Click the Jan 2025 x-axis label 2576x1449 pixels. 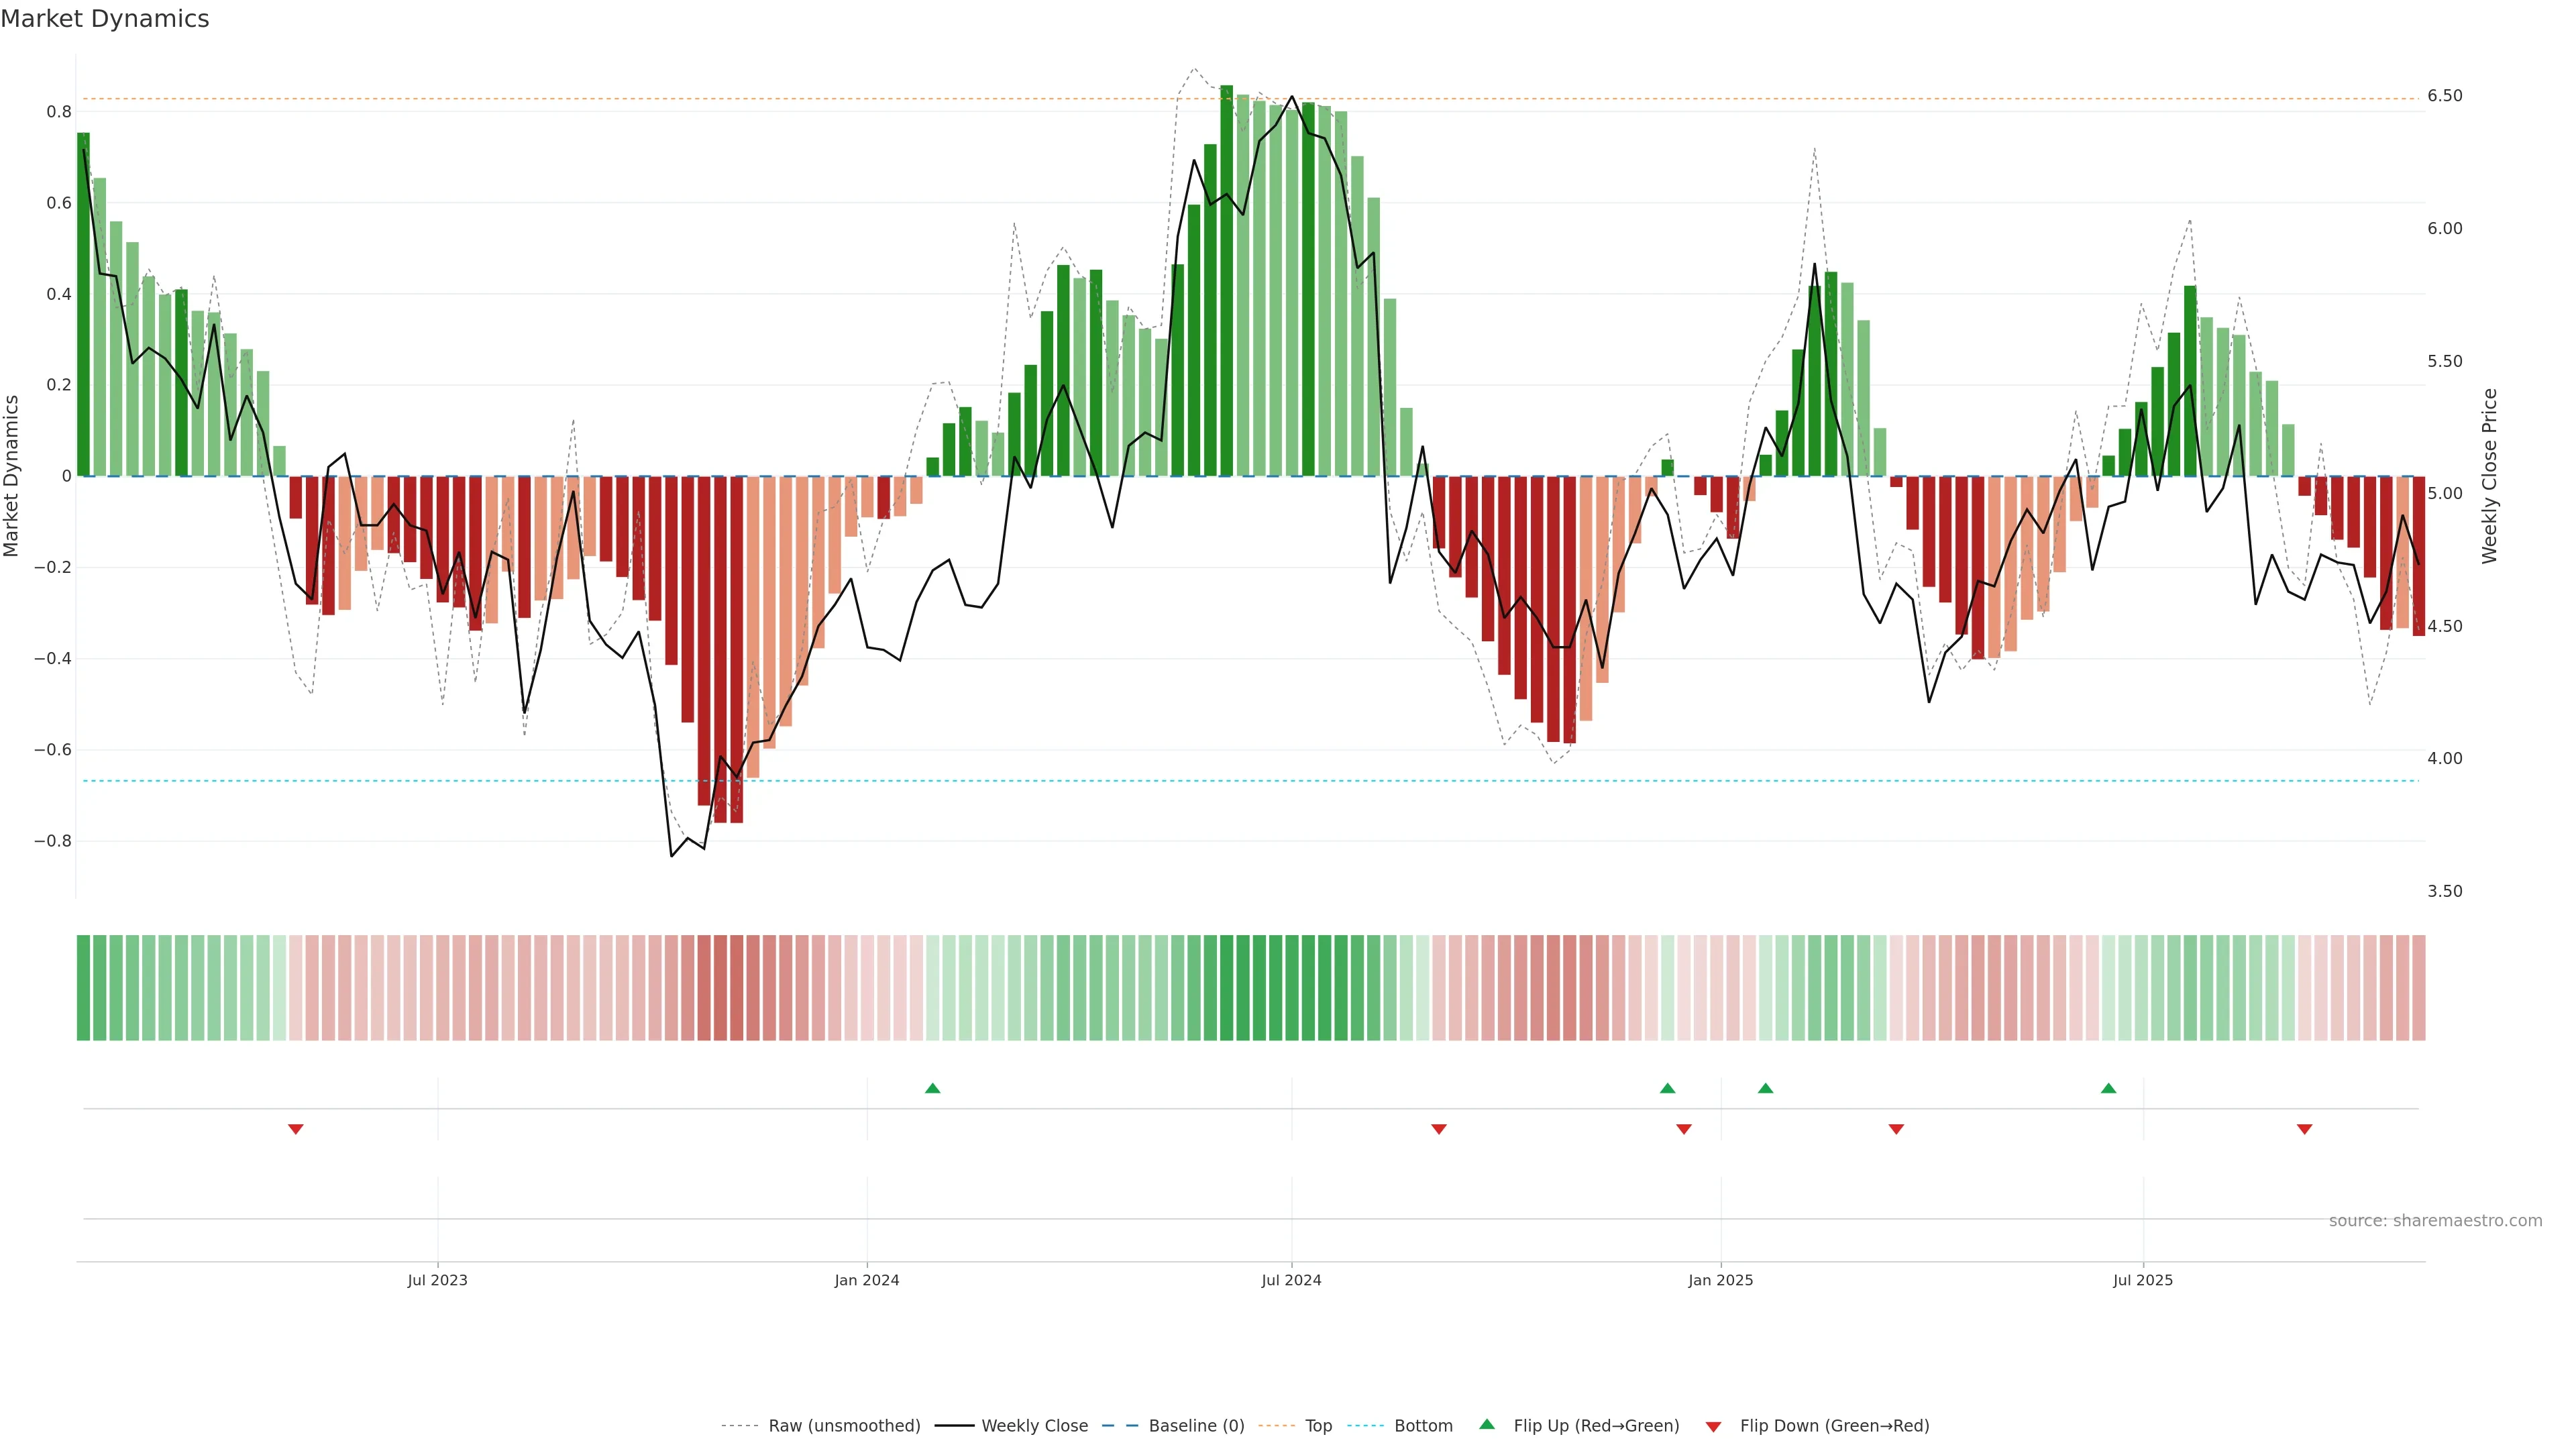pyautogui.click(x=1720, y=1280)
